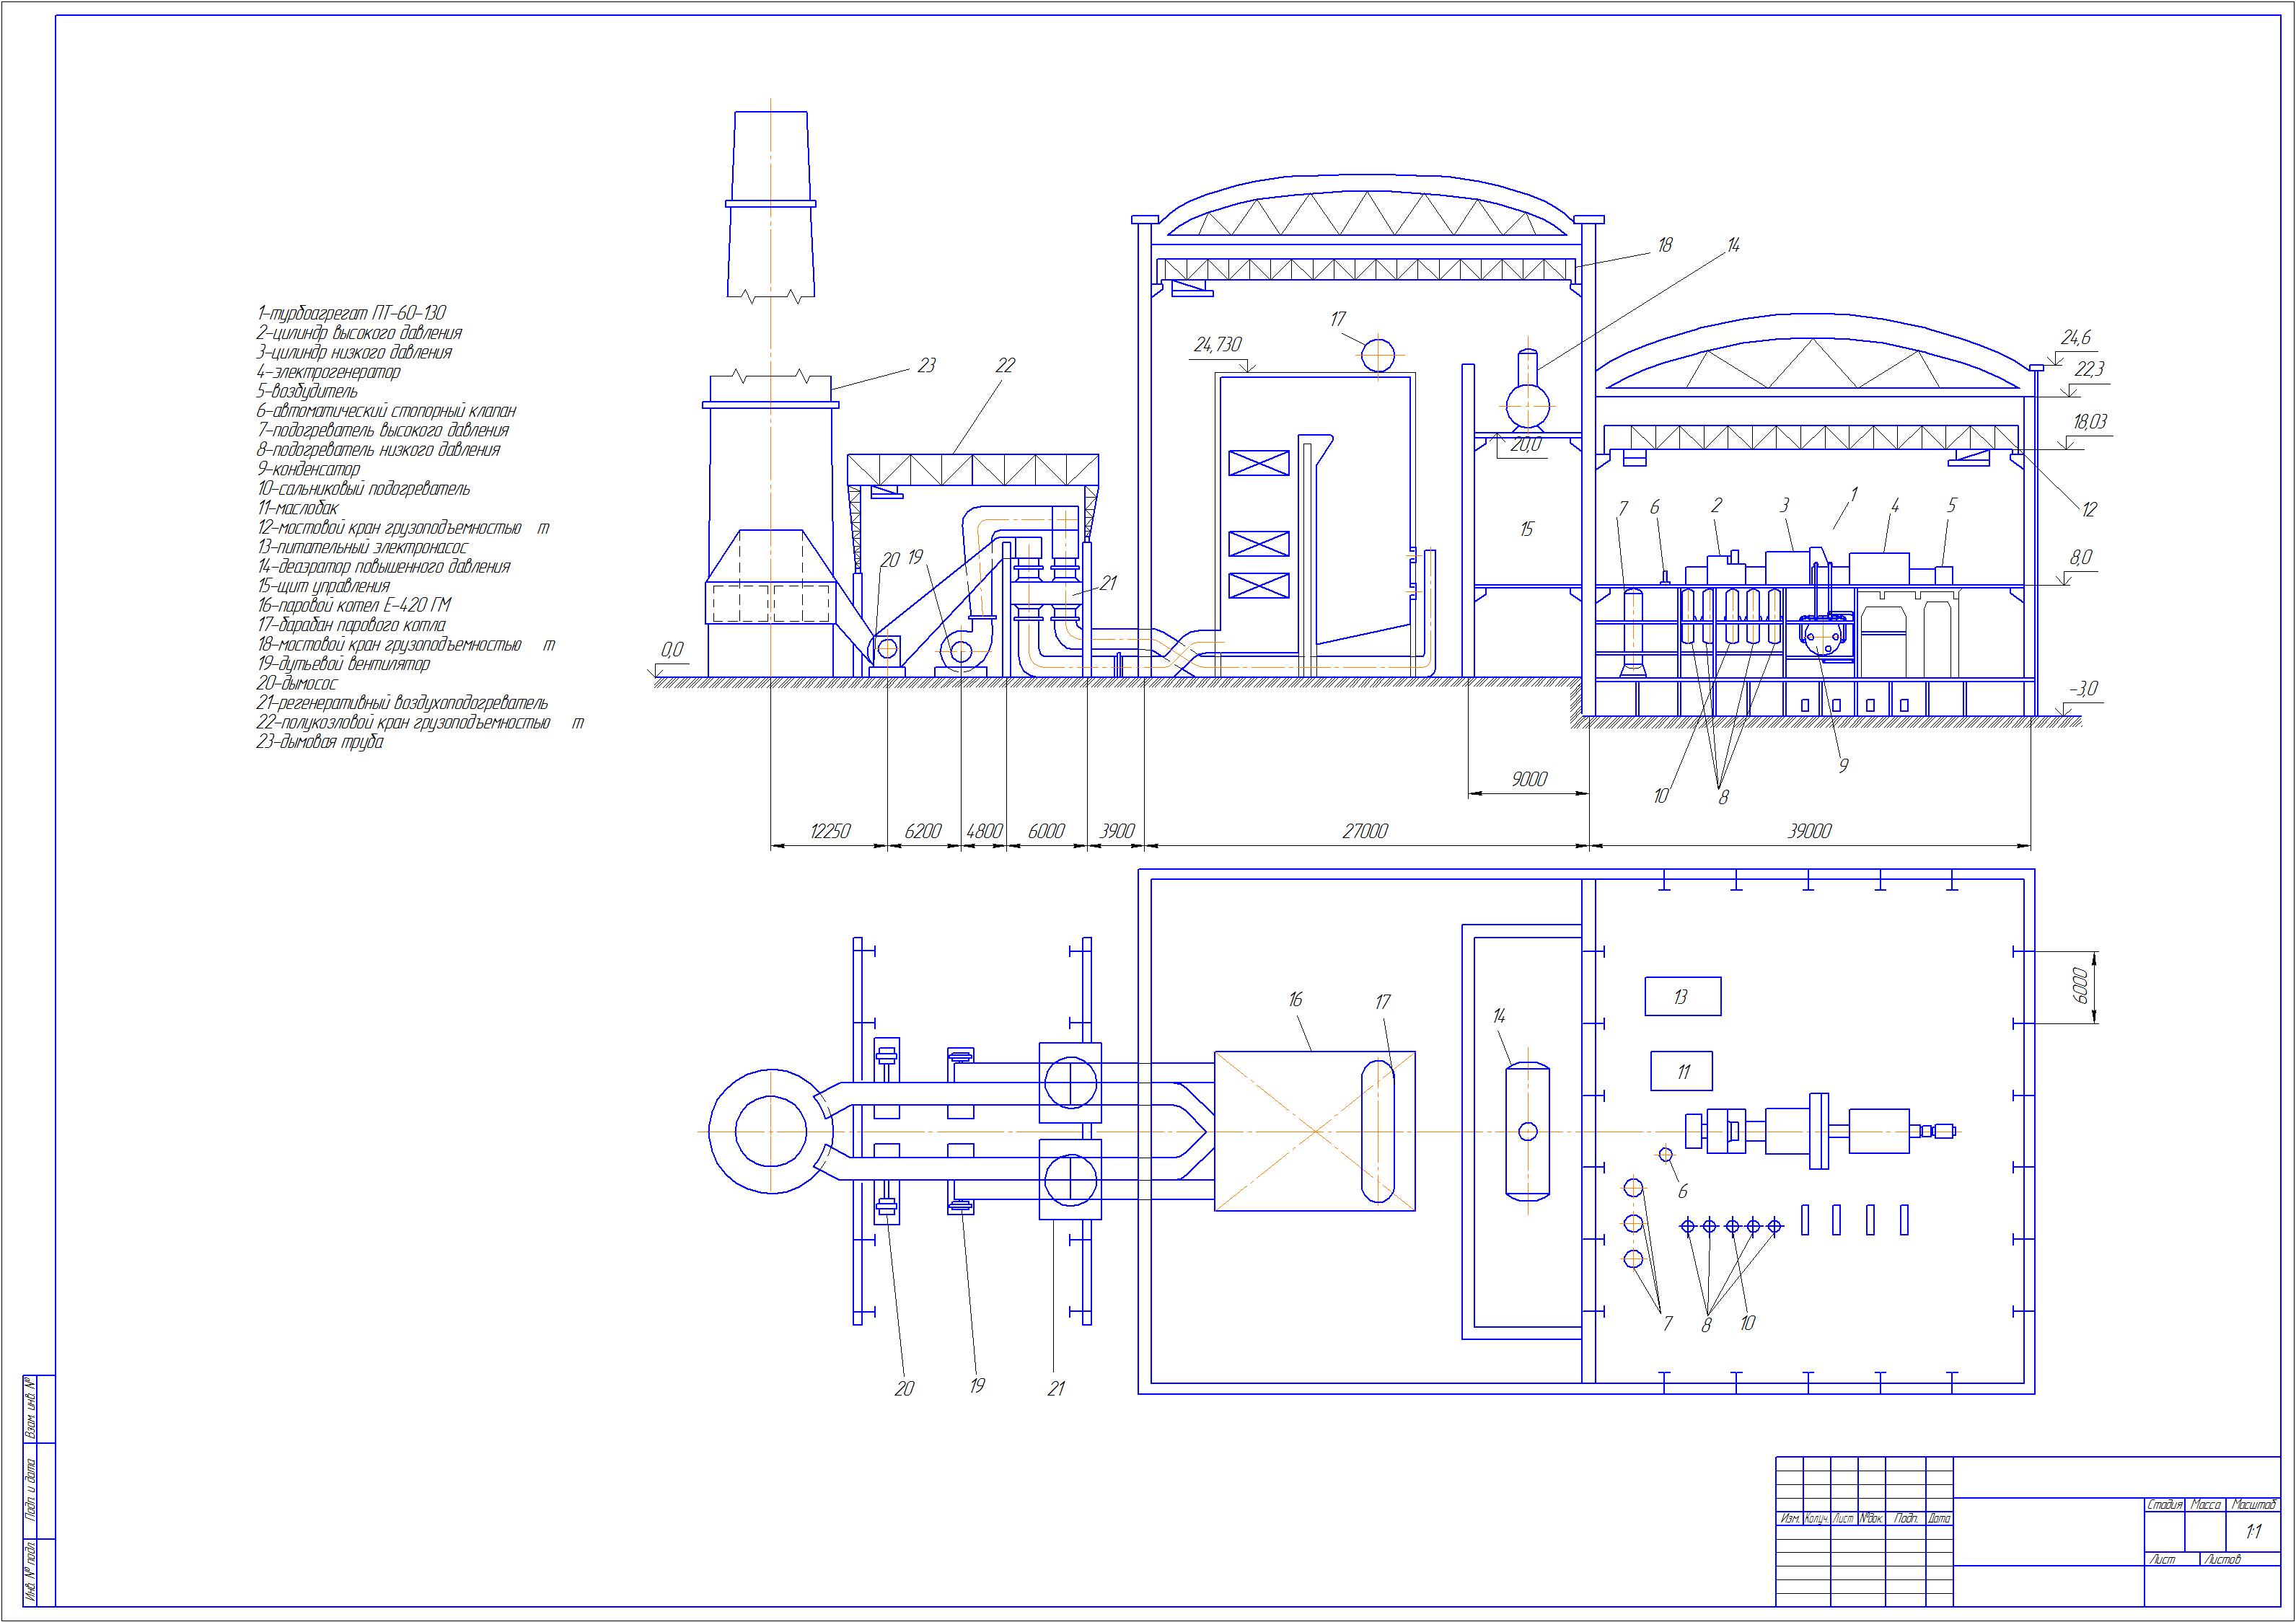
Task: Select rectangle labeled 13 in plan view
Action: (x=1683, y=996)
